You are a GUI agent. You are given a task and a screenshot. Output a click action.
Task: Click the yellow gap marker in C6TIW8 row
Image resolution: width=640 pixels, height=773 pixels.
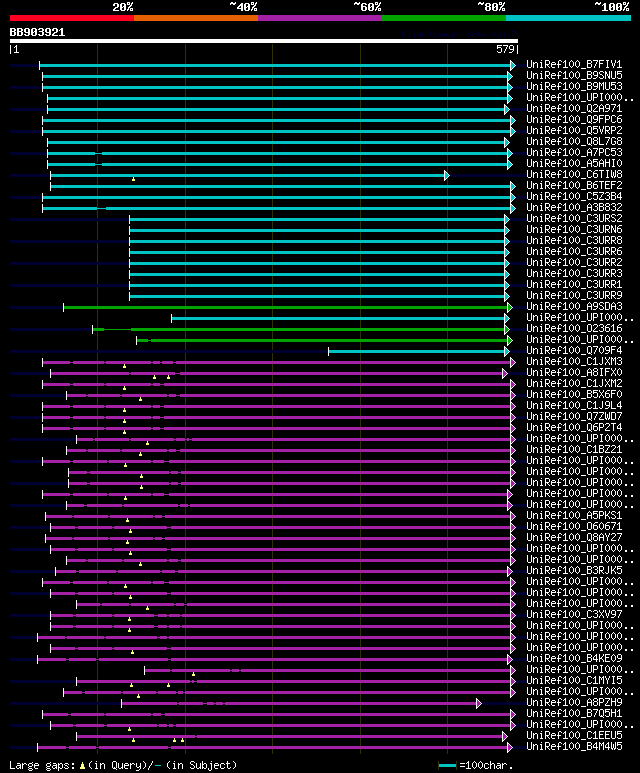[x=134, y=179]
